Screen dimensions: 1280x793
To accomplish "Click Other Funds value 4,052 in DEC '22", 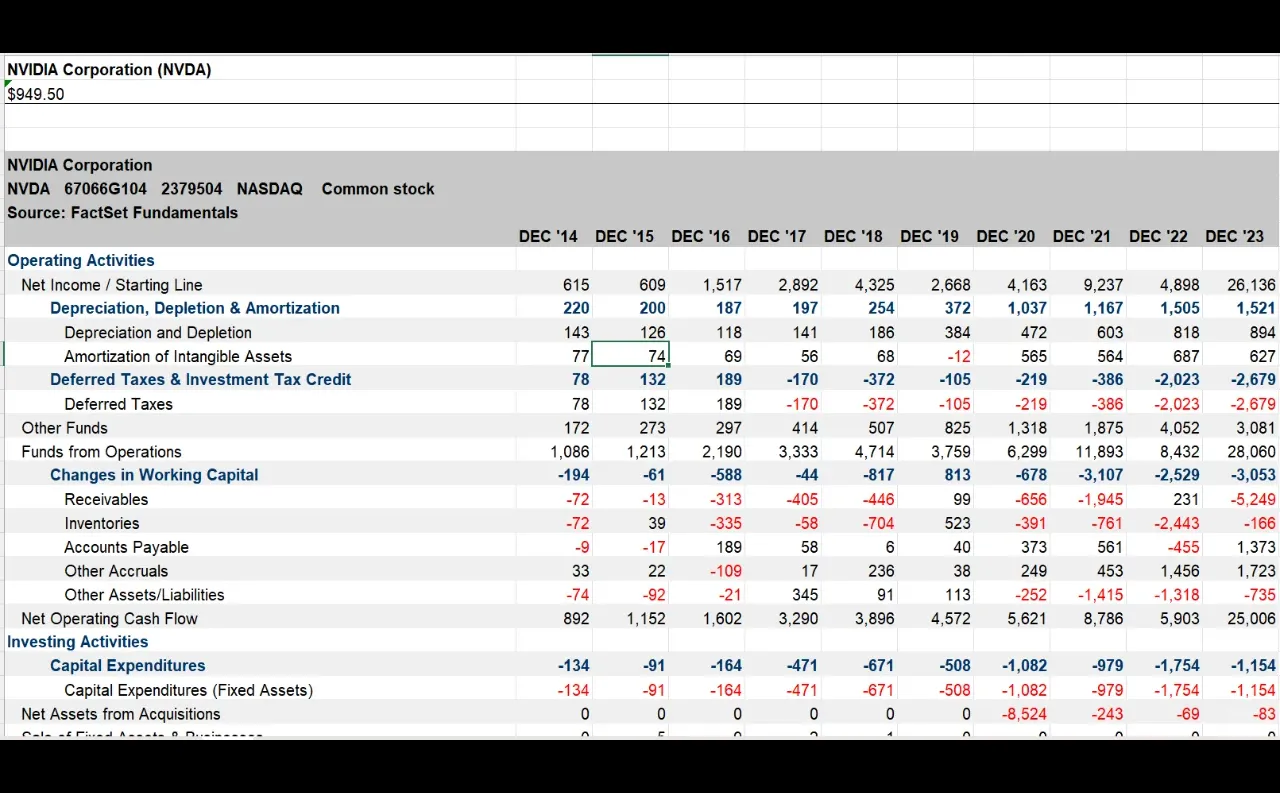I will [x=1180, y=428].
